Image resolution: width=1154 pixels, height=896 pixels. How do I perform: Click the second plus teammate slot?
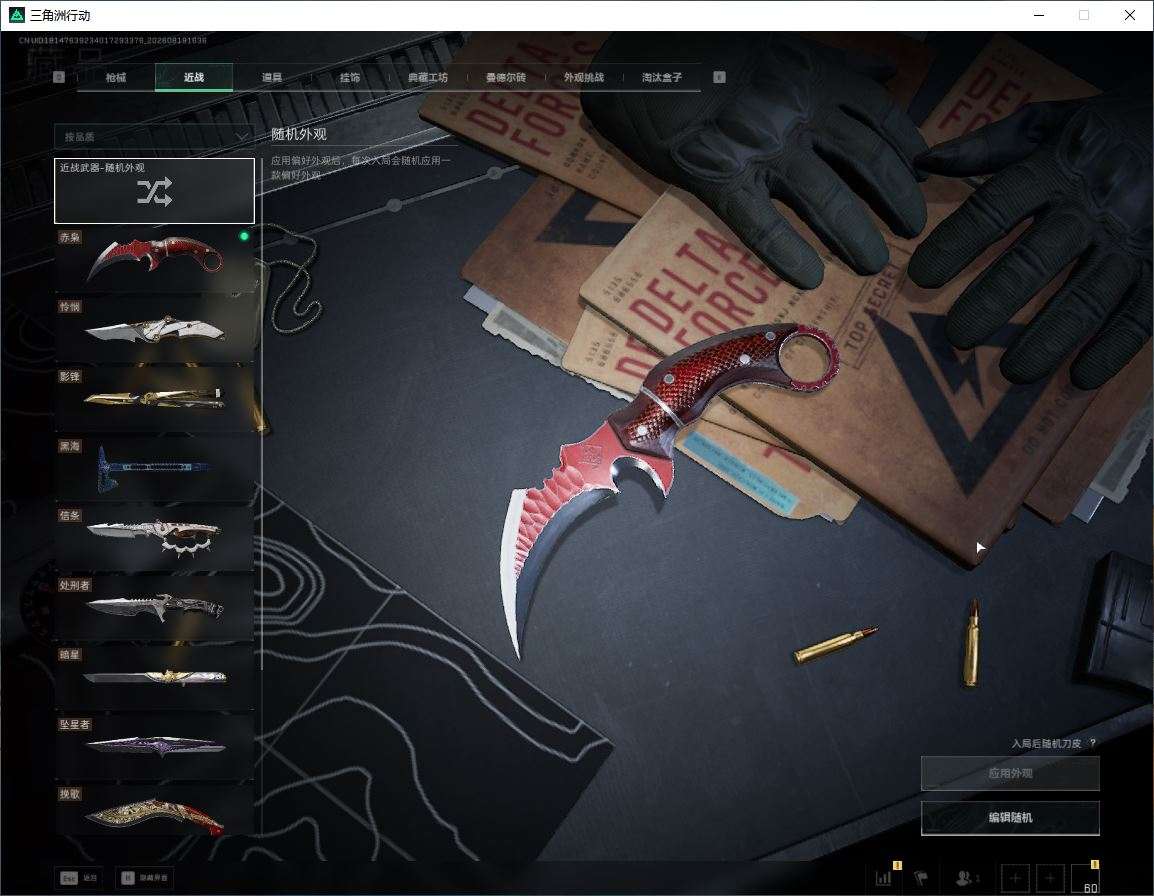[1050, 878]
